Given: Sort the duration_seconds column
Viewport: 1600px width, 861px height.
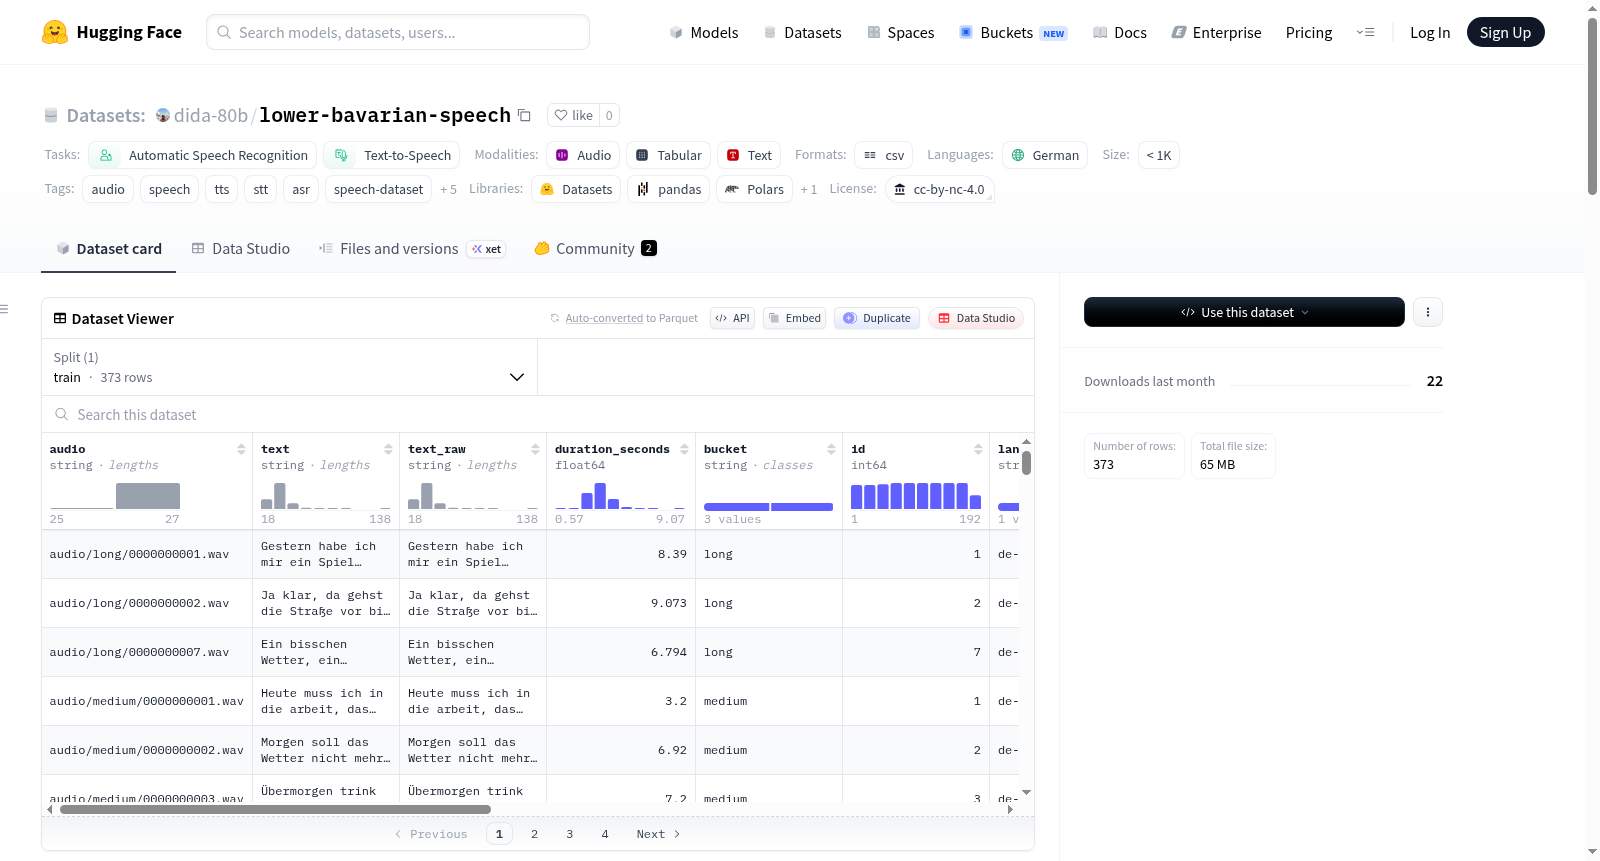Looking at the screenshot, I should [684, 449].
